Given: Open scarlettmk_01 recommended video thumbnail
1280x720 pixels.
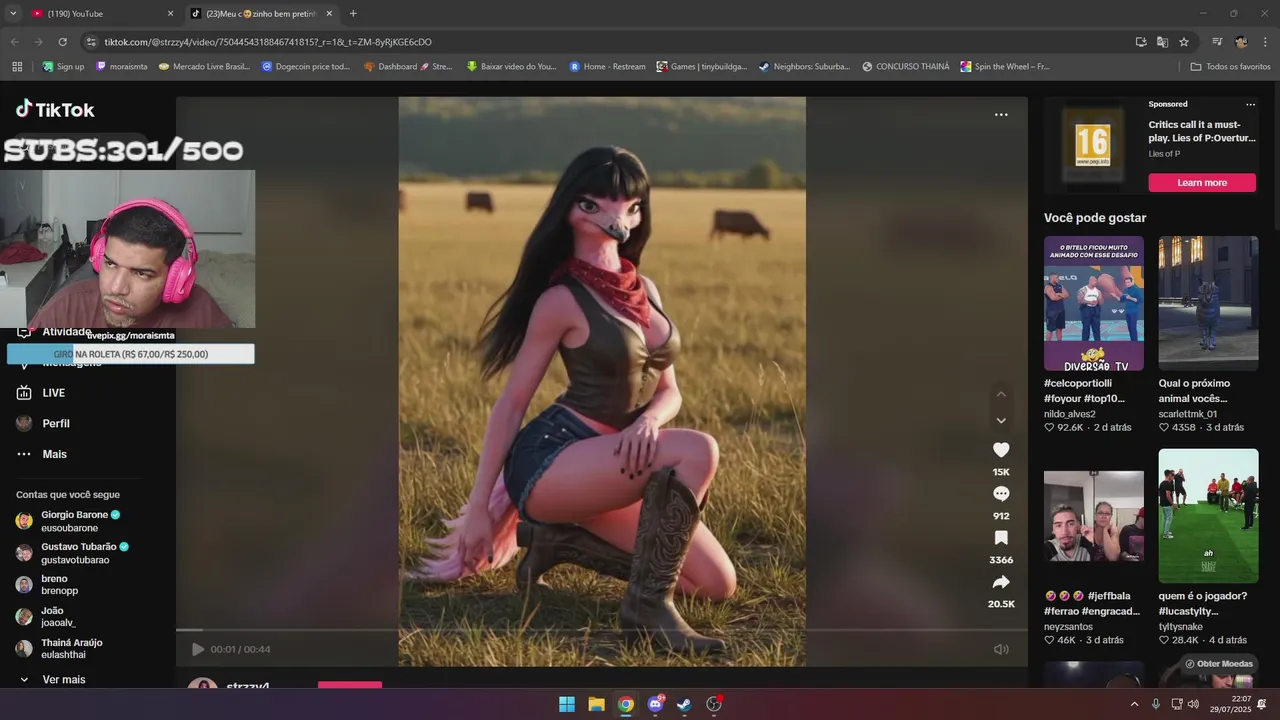Looking at the screenshot, I should click(x=1208, y=303).
